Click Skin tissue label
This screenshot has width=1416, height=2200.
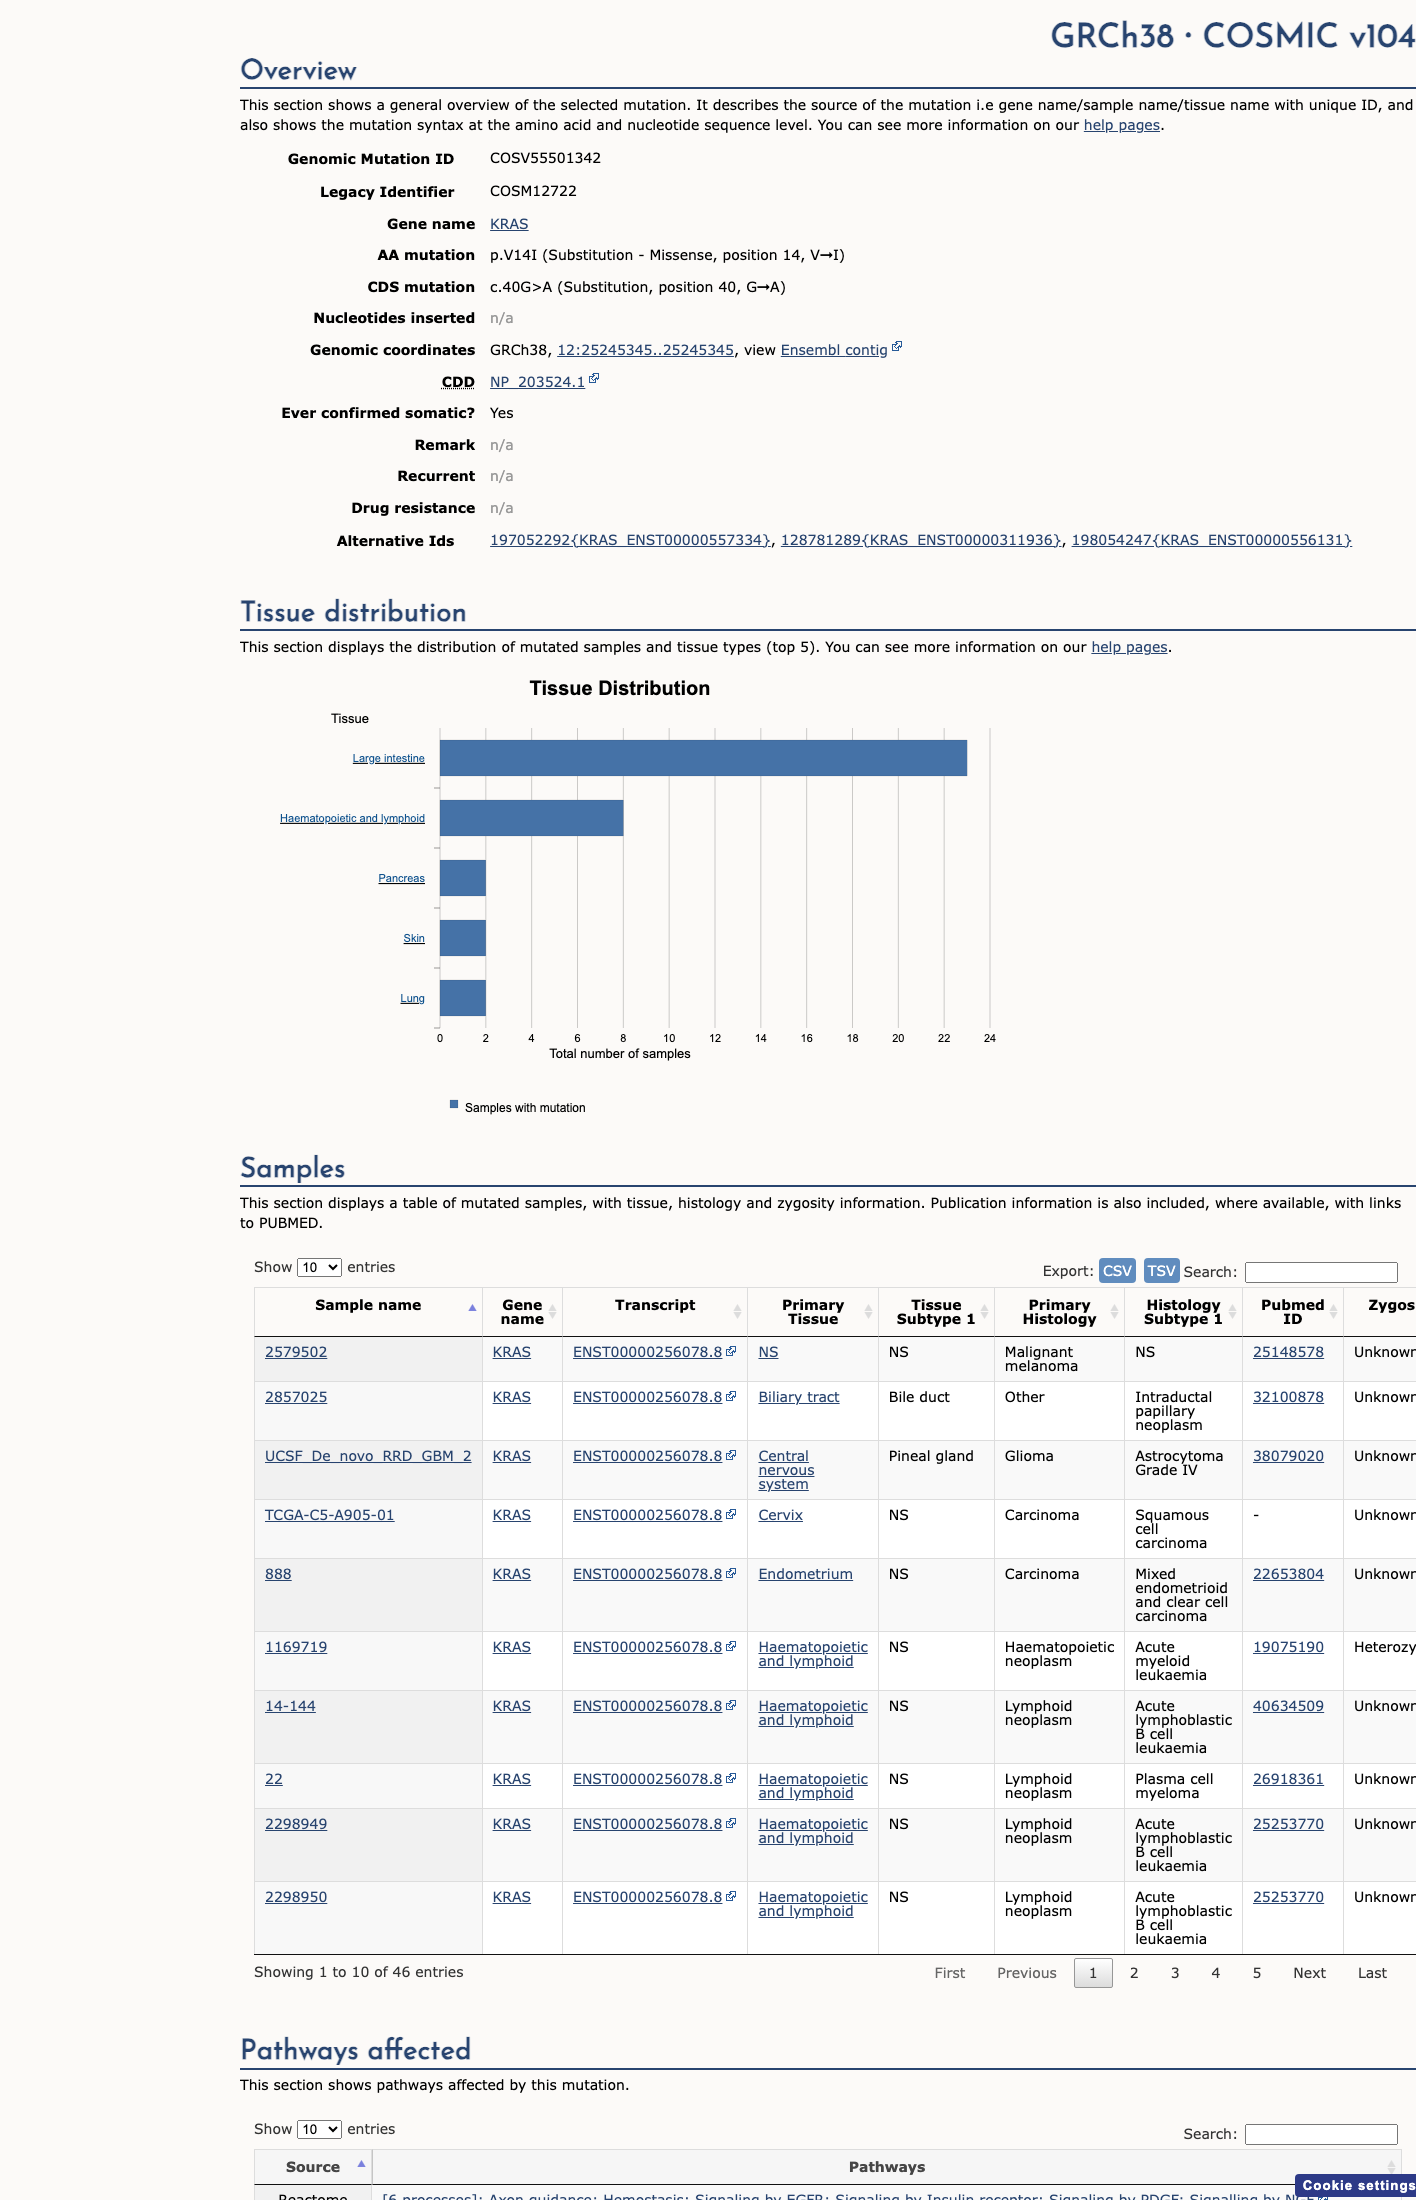(414, 938)
